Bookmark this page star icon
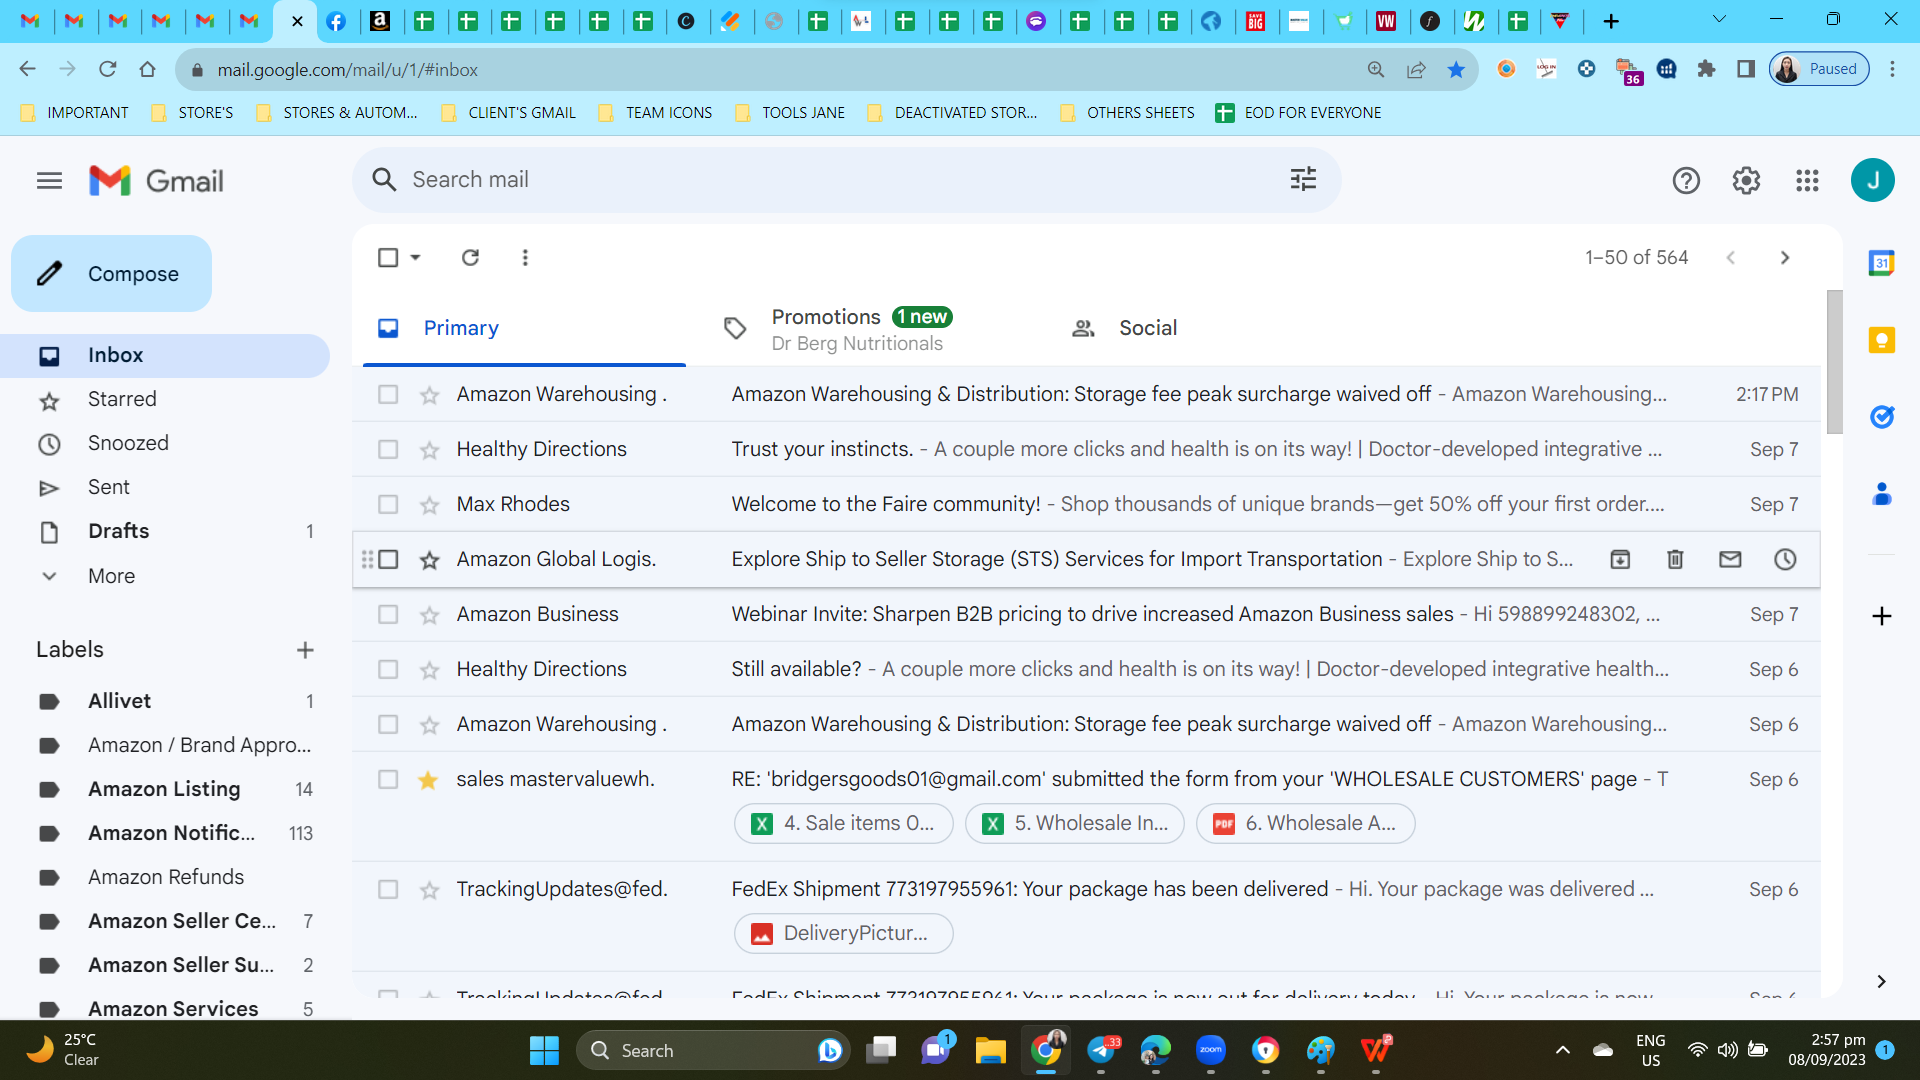 [1456, 70]
